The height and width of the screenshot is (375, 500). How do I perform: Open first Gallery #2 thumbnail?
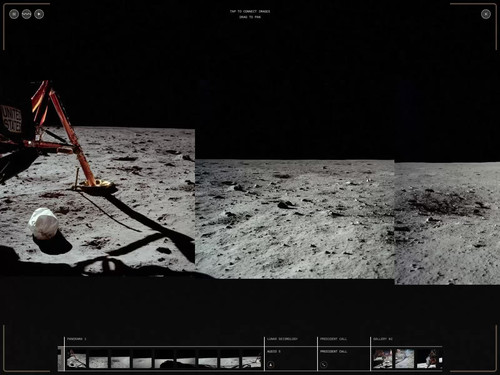(383, 359)
